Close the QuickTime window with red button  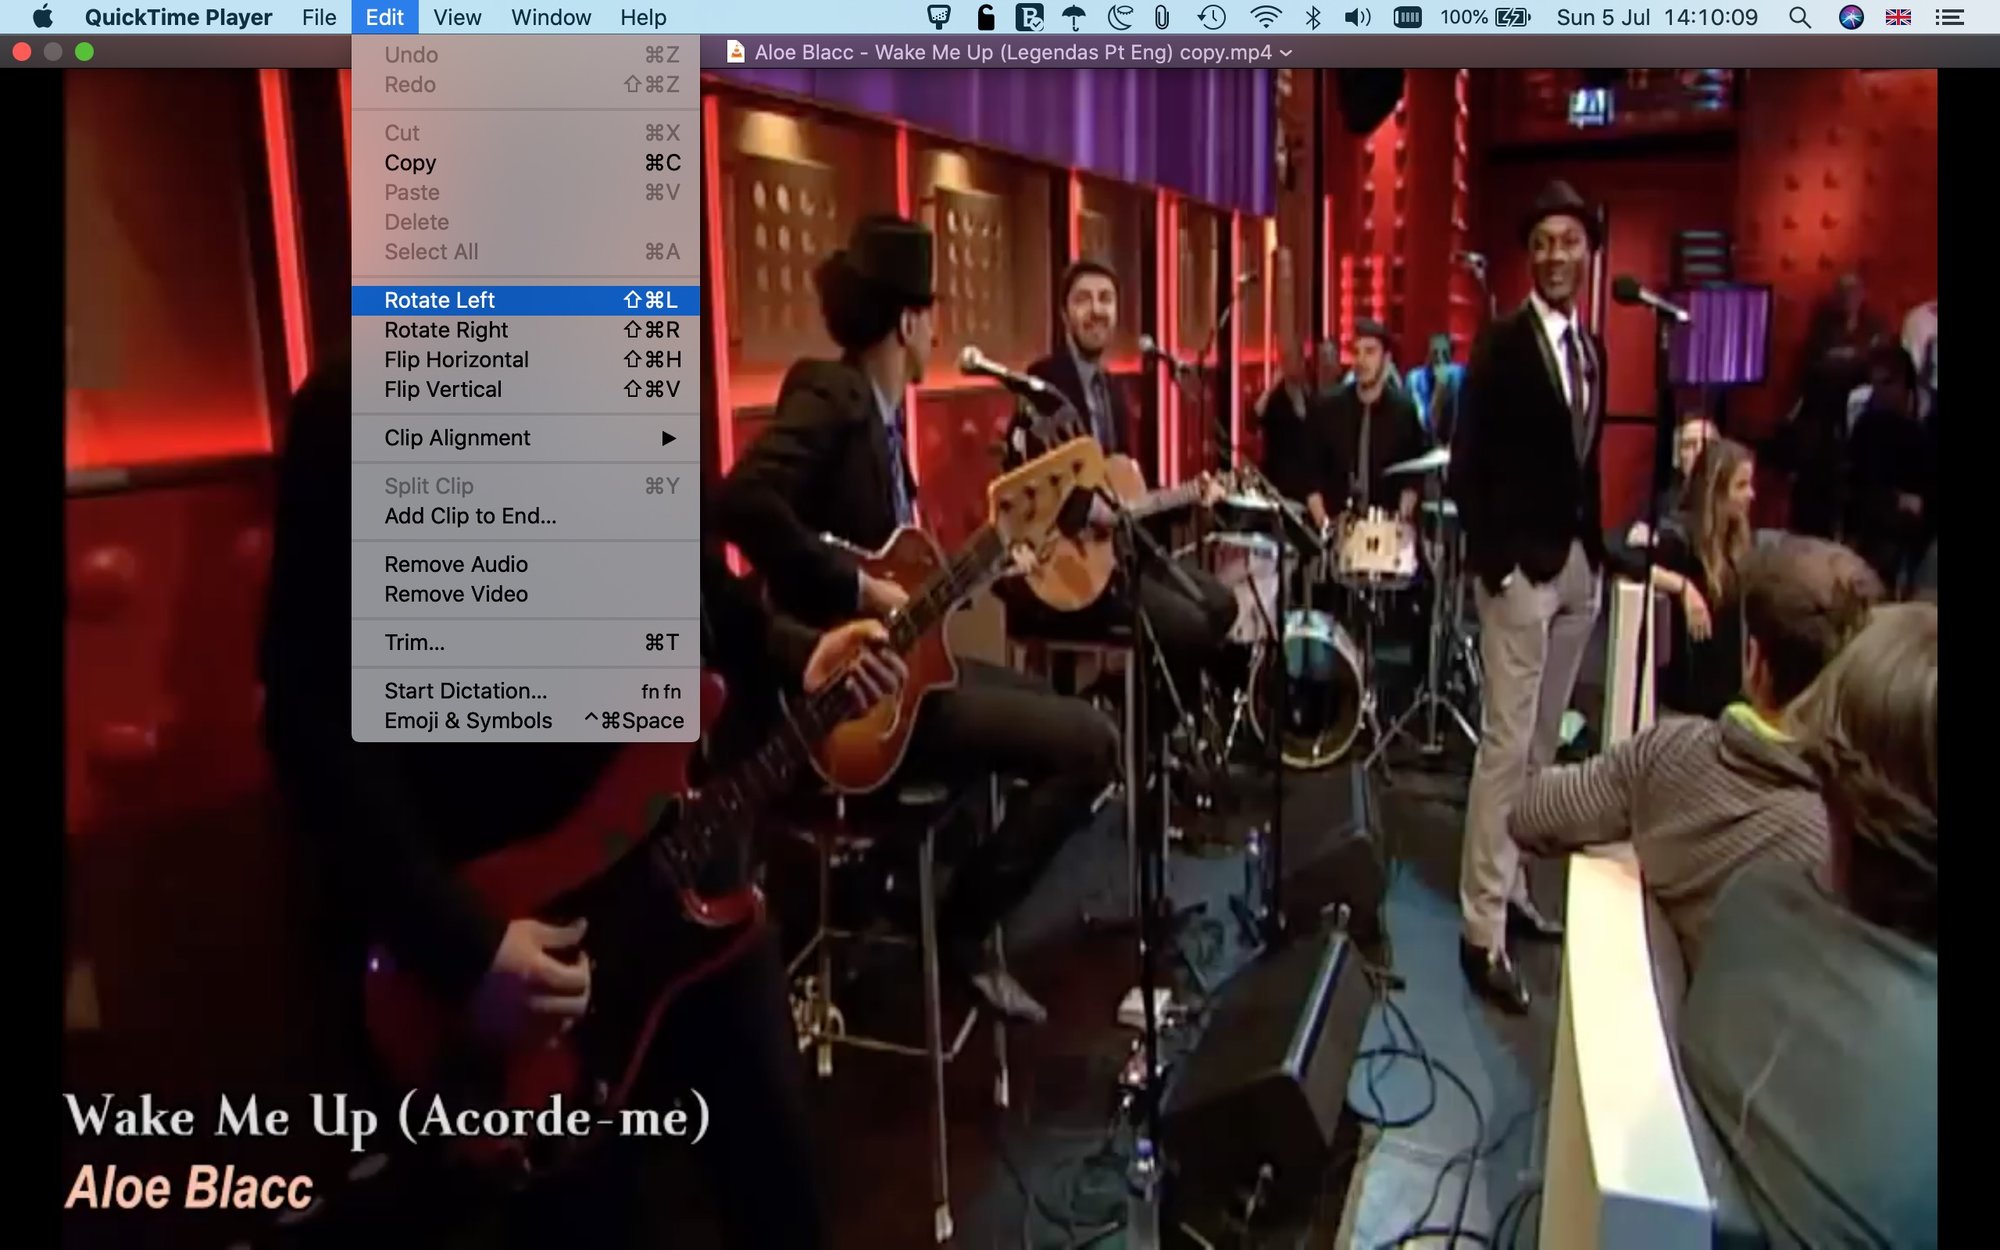pyautogui.click(x=22, y=52)
